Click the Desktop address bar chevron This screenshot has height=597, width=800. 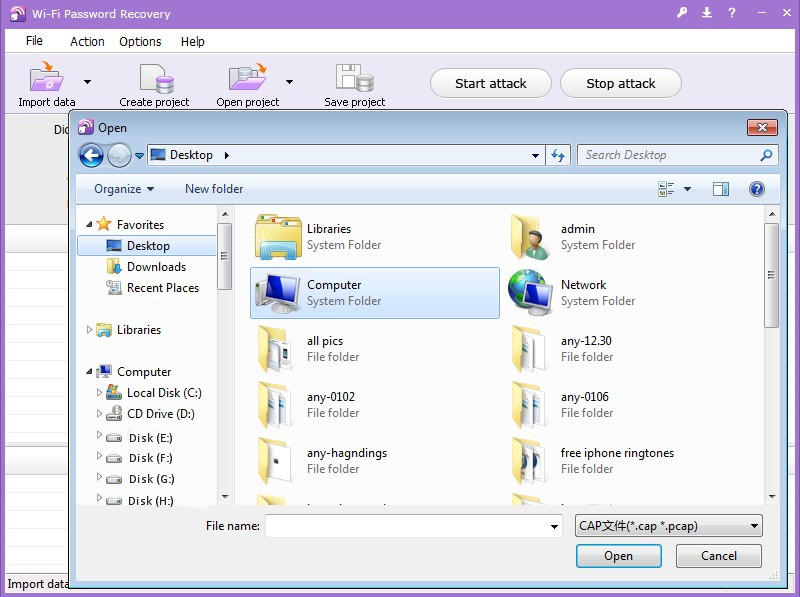point(227,155)
